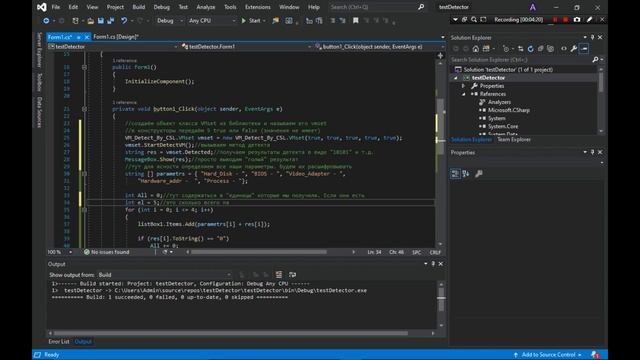Switch Properties panel to Alphabetical view
Image resolution: width=640 pixels, height=360 pixels.
[x=466, y=174]
